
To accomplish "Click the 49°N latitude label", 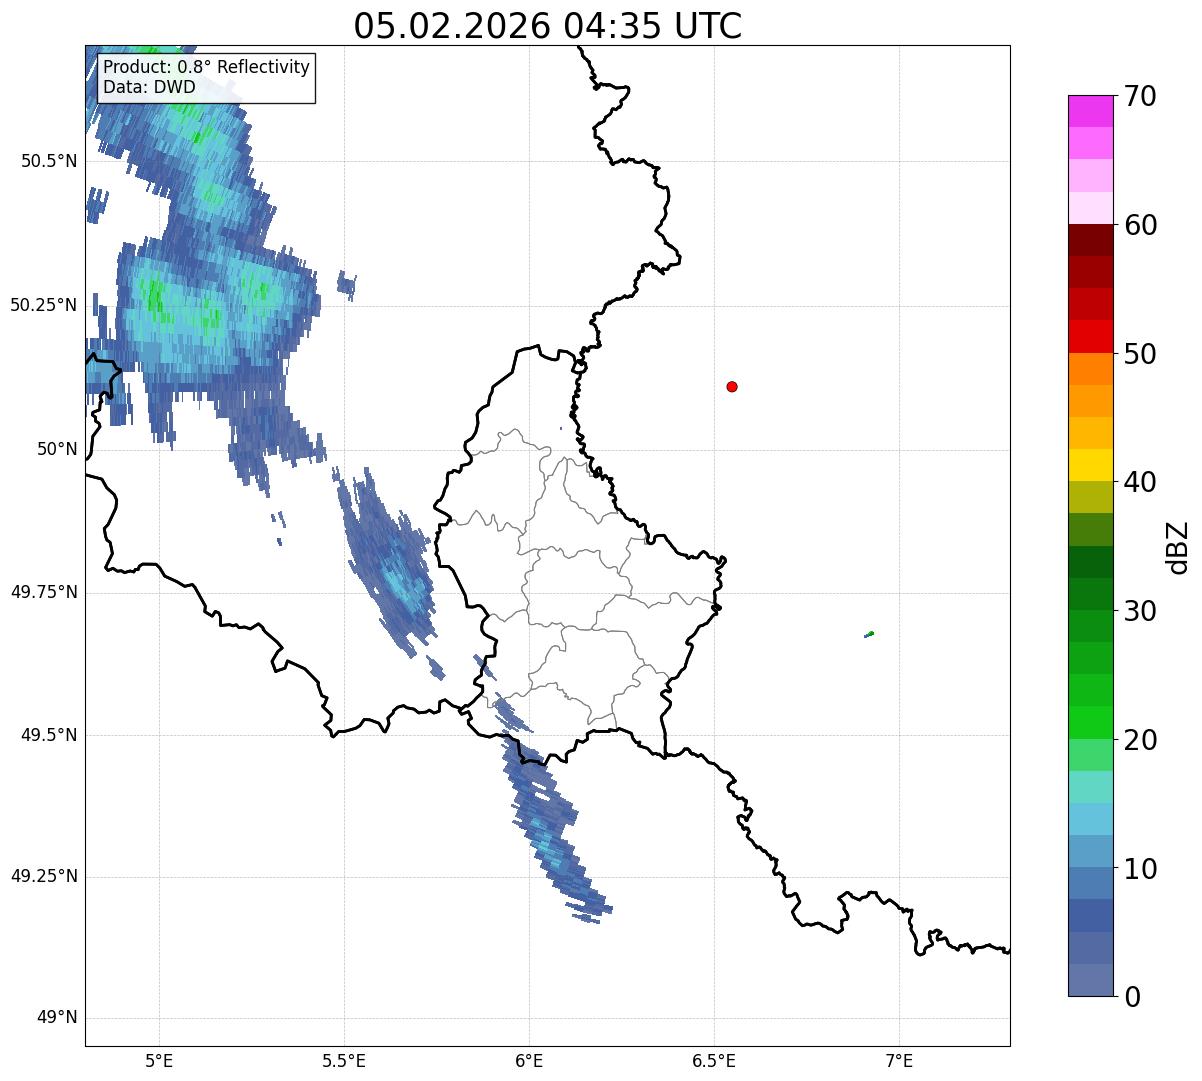I will 57,1018.
